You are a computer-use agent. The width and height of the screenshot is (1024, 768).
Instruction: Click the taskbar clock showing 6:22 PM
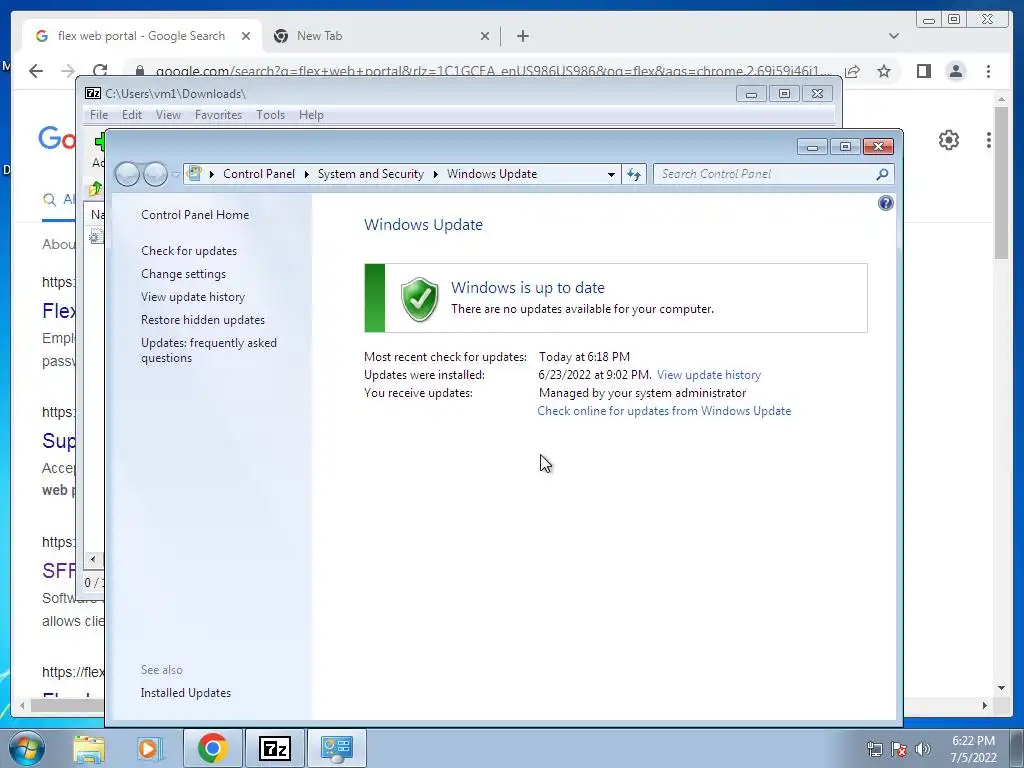tap(973, 741)
